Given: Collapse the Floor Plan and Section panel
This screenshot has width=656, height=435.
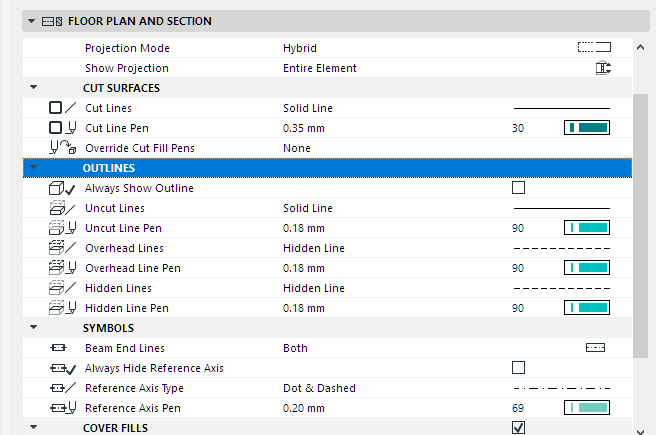Looking at the screenshot, I should tap(32, 21).
